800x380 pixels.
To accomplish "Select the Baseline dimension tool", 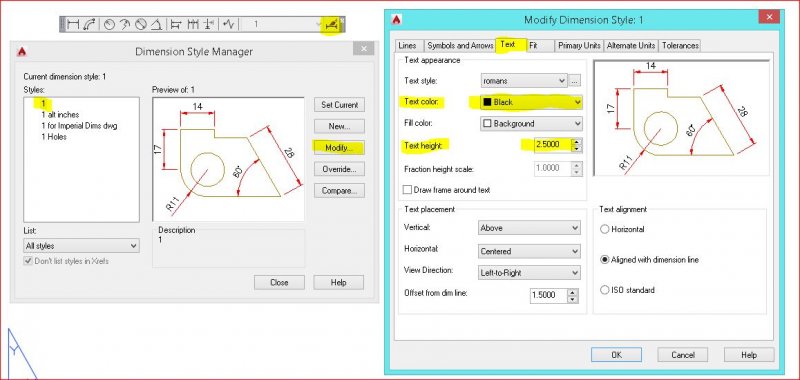I will pos(176,24).
